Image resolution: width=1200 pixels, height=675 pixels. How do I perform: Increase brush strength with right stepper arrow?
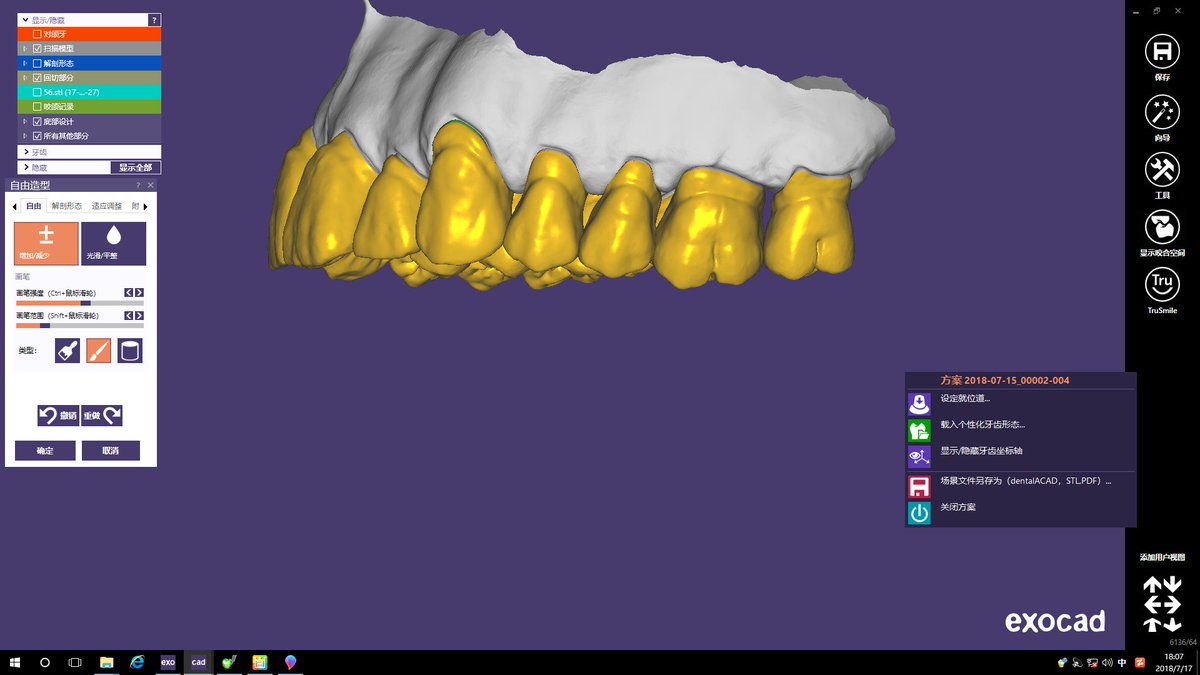139,292
